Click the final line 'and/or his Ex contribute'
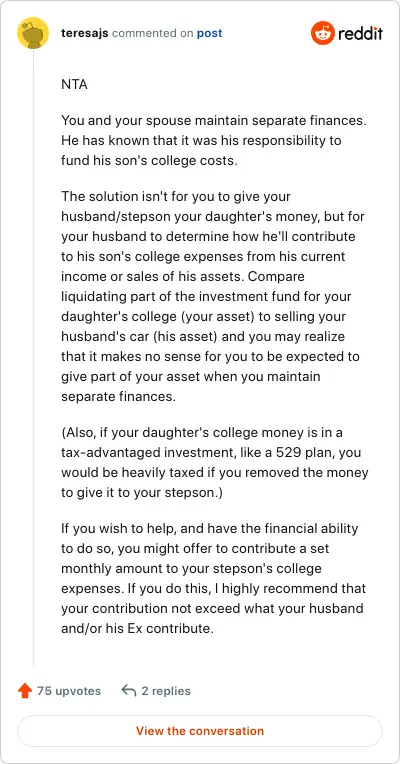The height and width of the screenshot is (764, 400). [x=137, y=628]
